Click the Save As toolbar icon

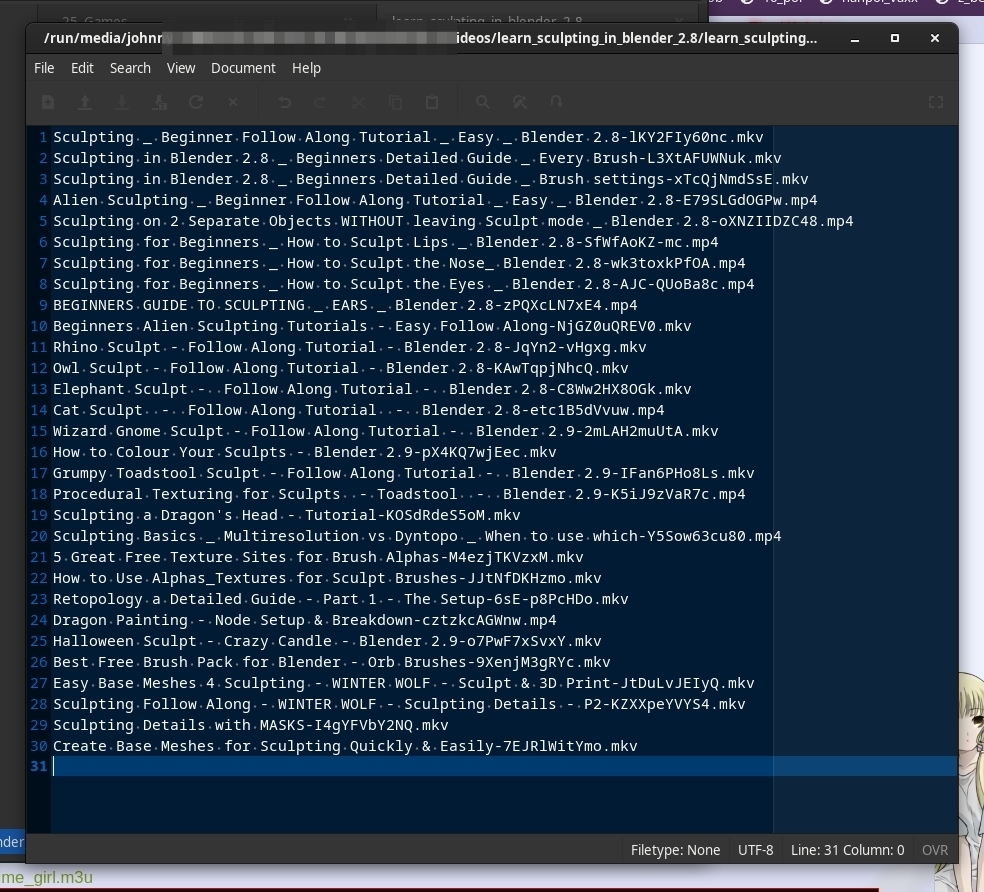pyautogui.click(x=159, y=102)
